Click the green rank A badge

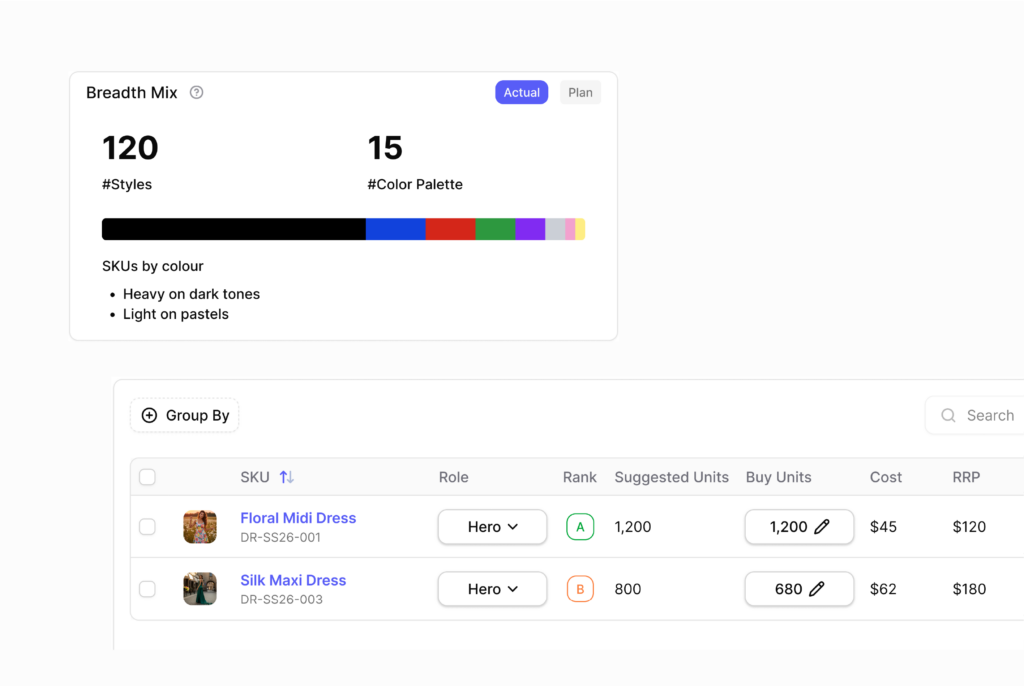point(580,527)
